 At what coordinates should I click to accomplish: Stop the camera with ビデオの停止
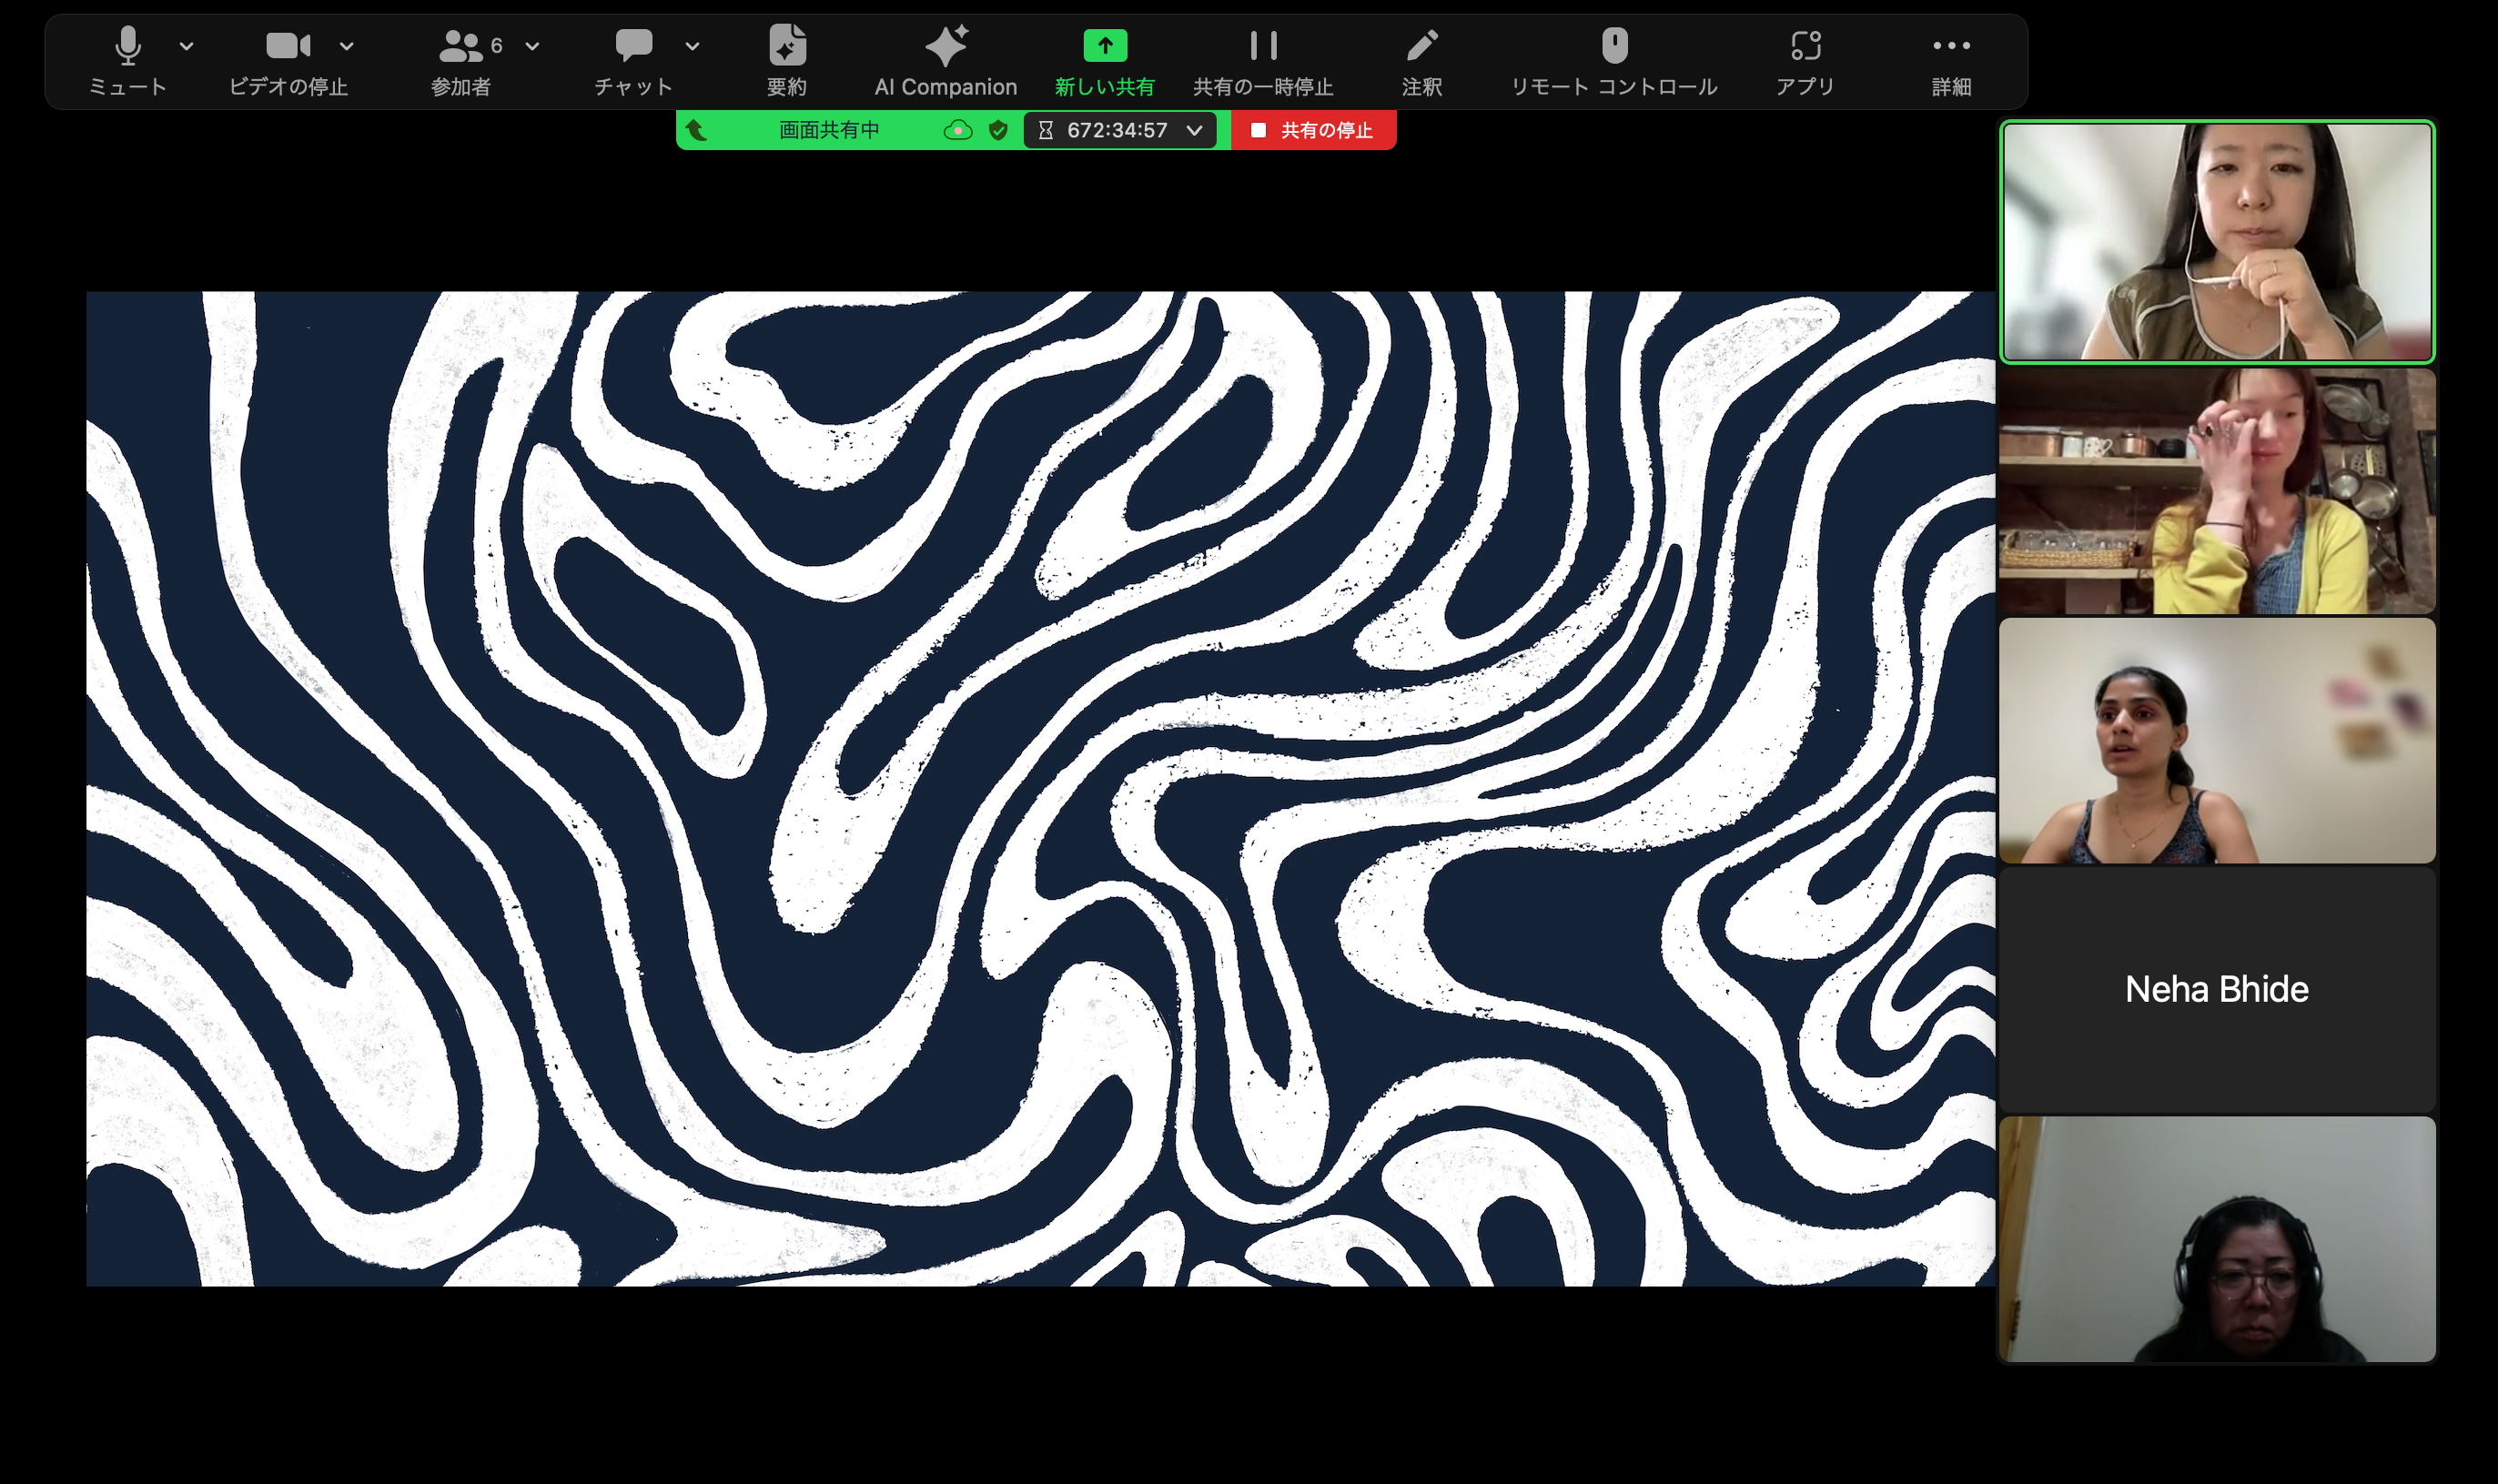coord(287,47)
